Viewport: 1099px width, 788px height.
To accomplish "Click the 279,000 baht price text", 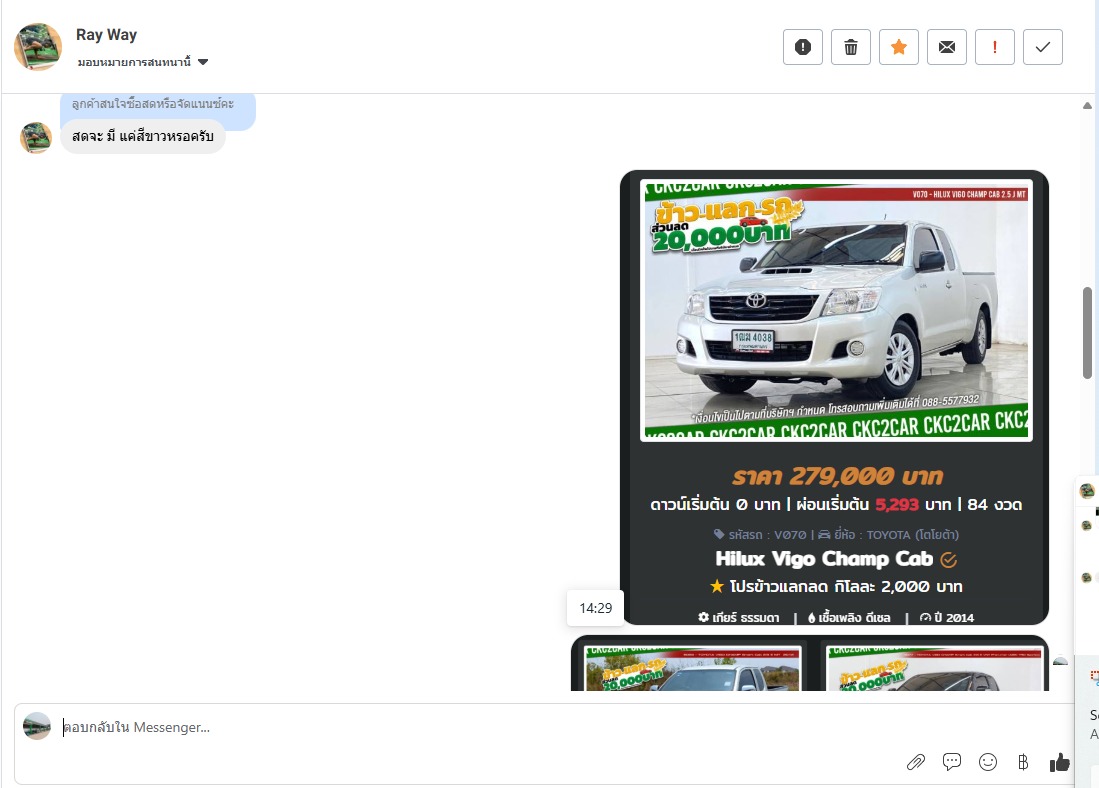I will pyautogui.click(x=838, y=477).
